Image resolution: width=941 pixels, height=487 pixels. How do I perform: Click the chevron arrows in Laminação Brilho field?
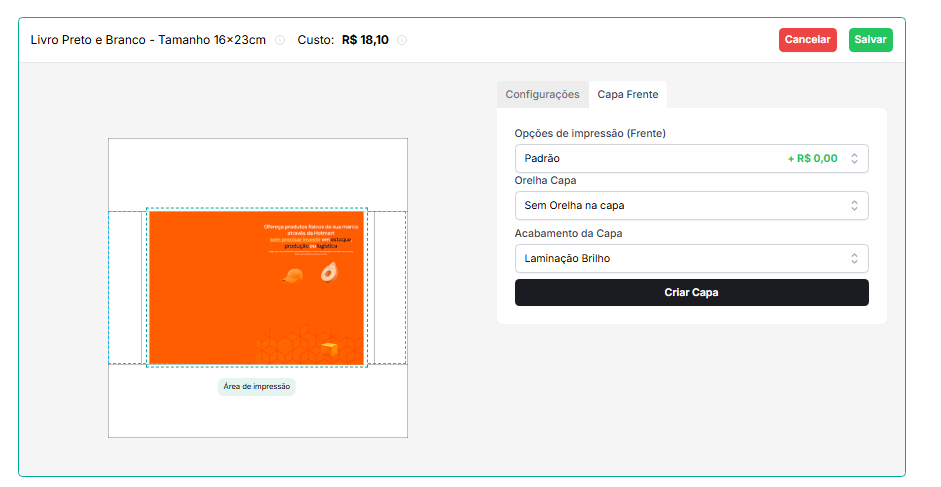(x=854, y=258)
